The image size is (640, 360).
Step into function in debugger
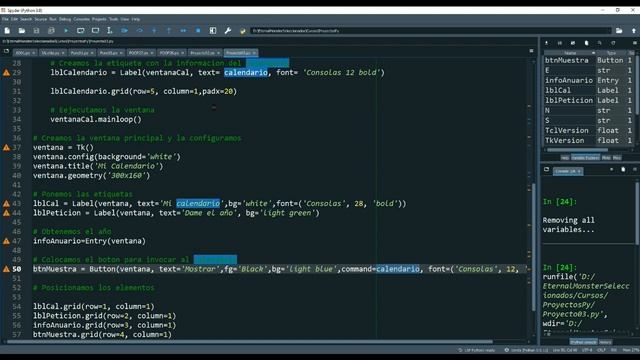(x=154, y=31)
